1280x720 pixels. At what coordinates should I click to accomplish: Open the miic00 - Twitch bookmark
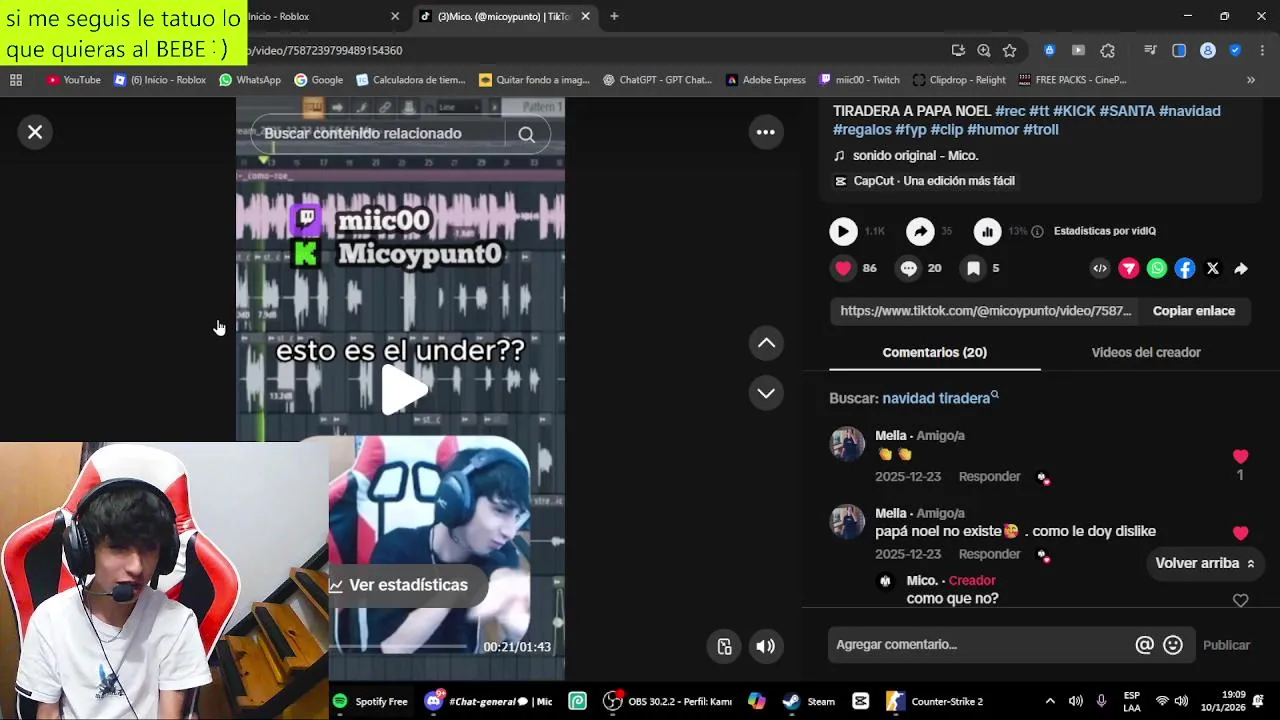tap(858, 80)
